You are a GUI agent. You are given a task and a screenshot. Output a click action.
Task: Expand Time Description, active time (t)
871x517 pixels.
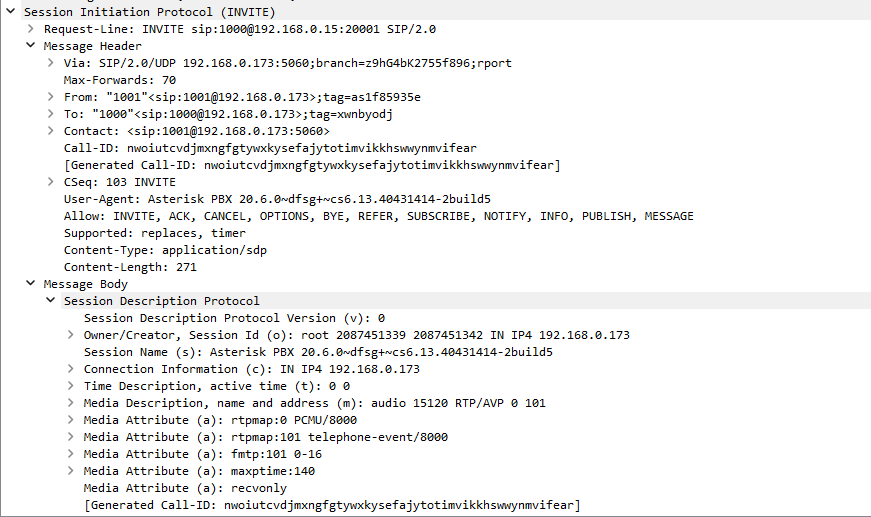[71, 385]
